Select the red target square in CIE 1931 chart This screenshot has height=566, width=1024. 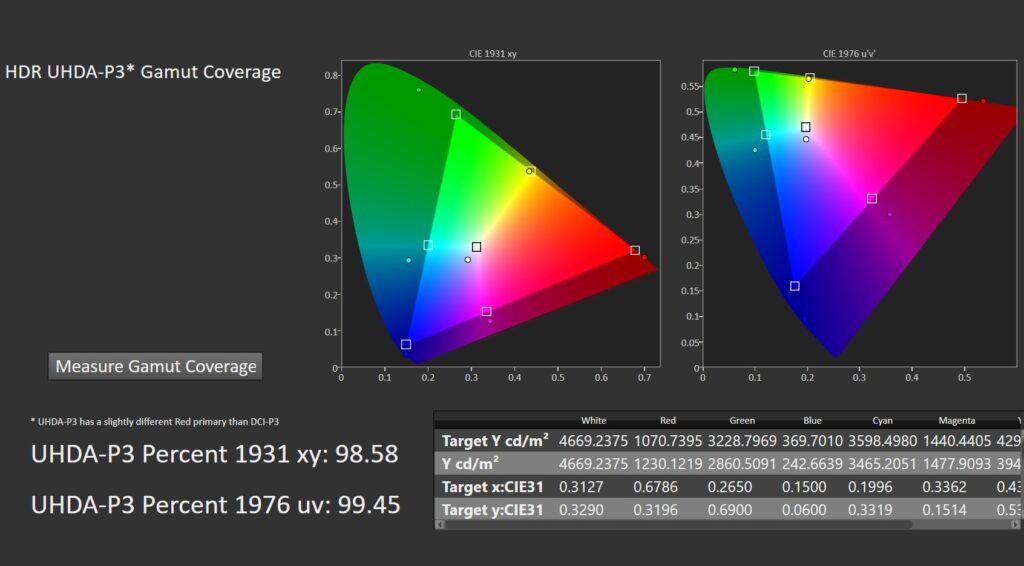(x=635, y=251)
